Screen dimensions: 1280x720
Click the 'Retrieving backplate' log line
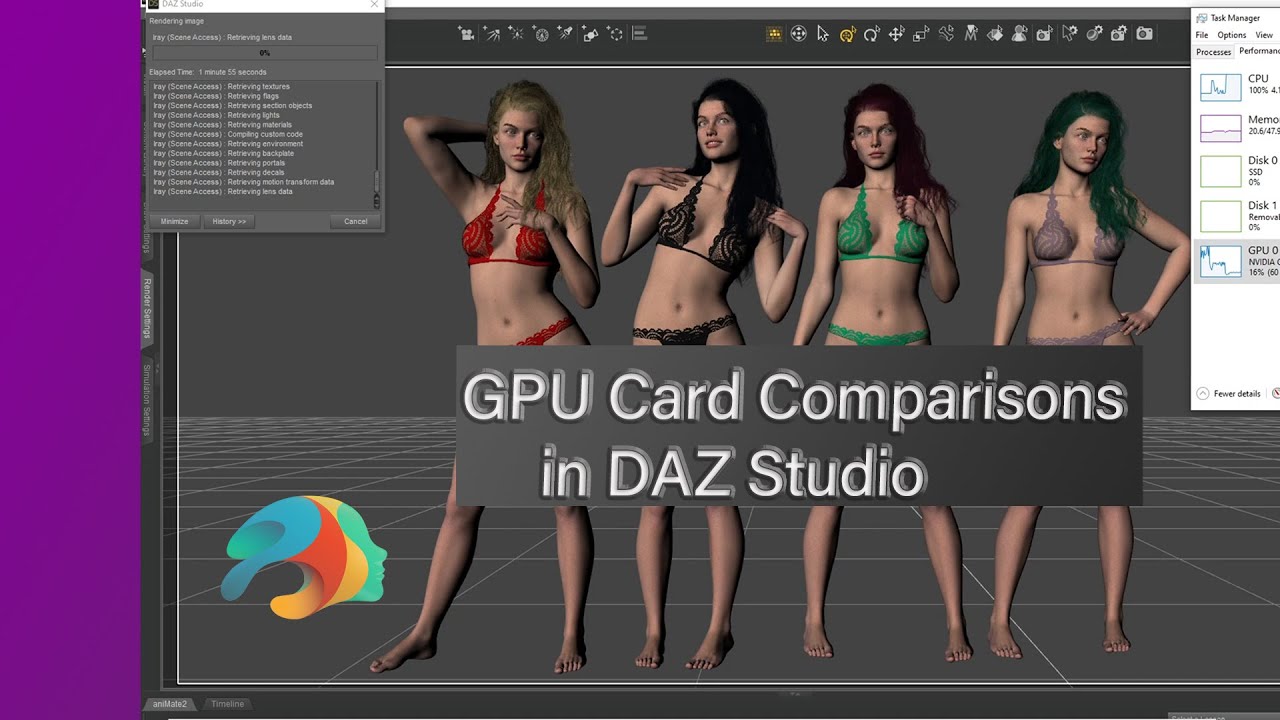[x=223, y=154]
